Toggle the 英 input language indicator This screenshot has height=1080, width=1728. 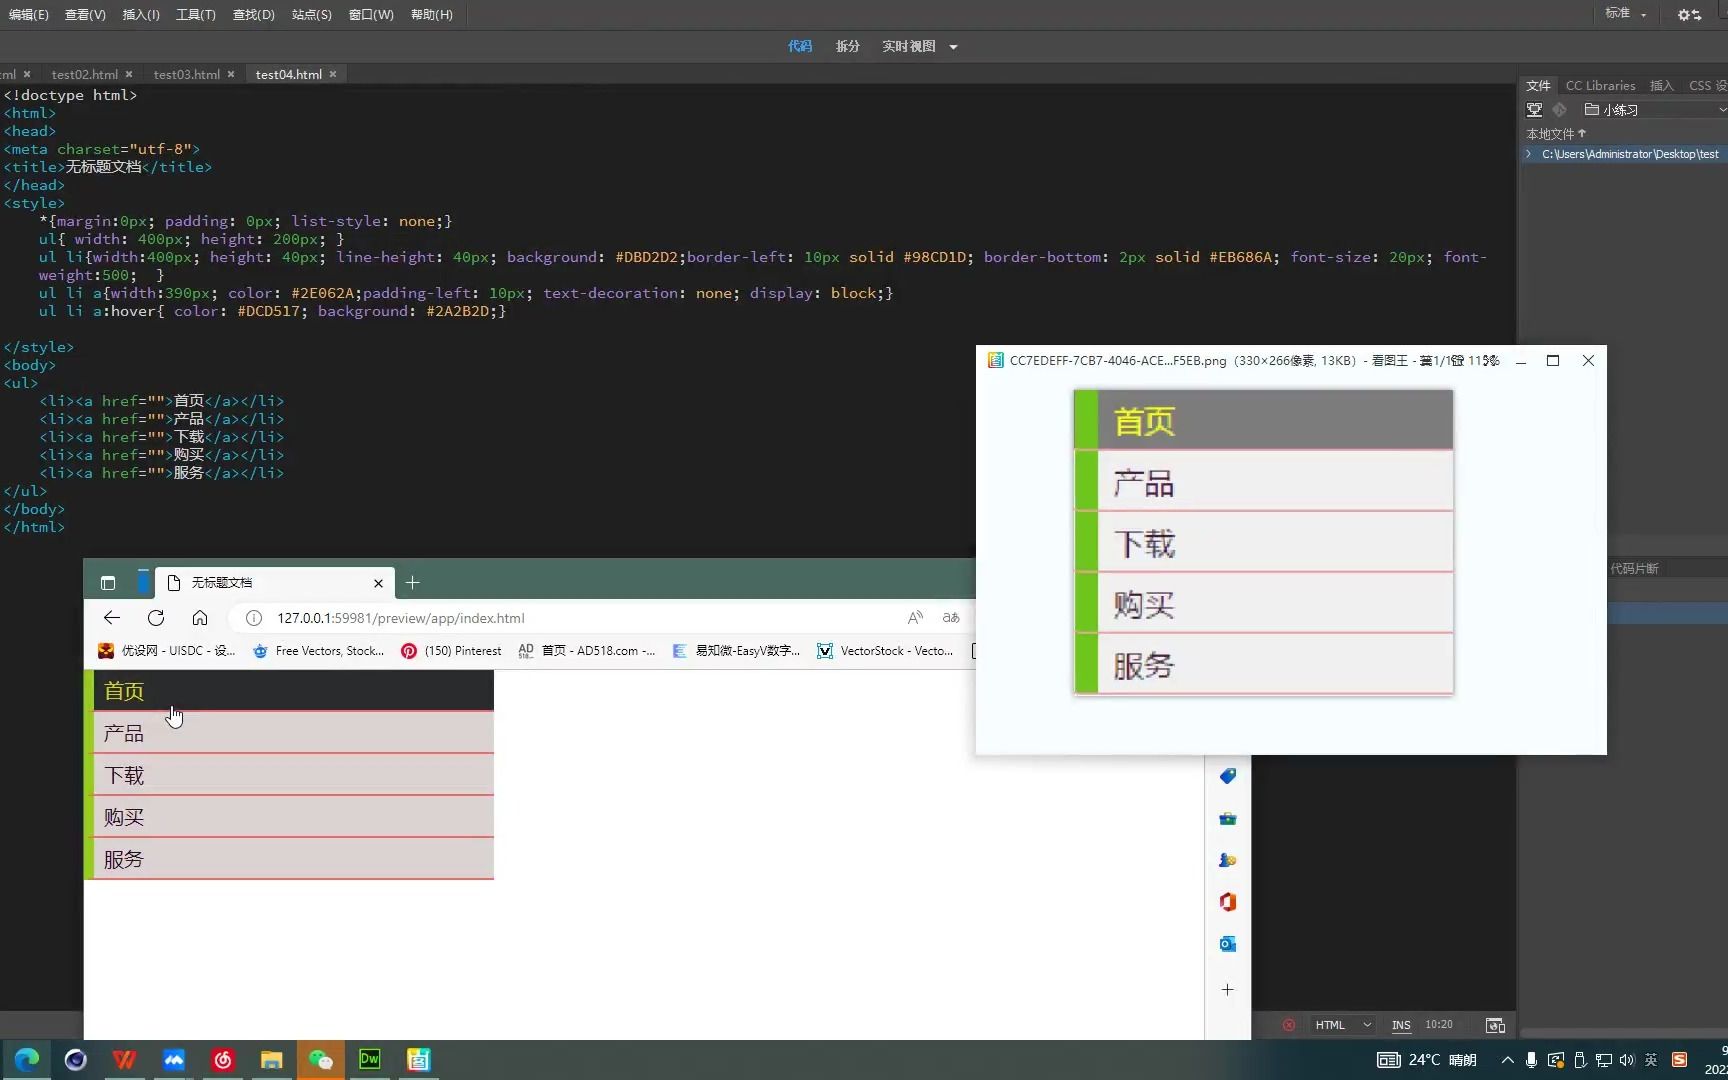[x=1651, y=1060]
